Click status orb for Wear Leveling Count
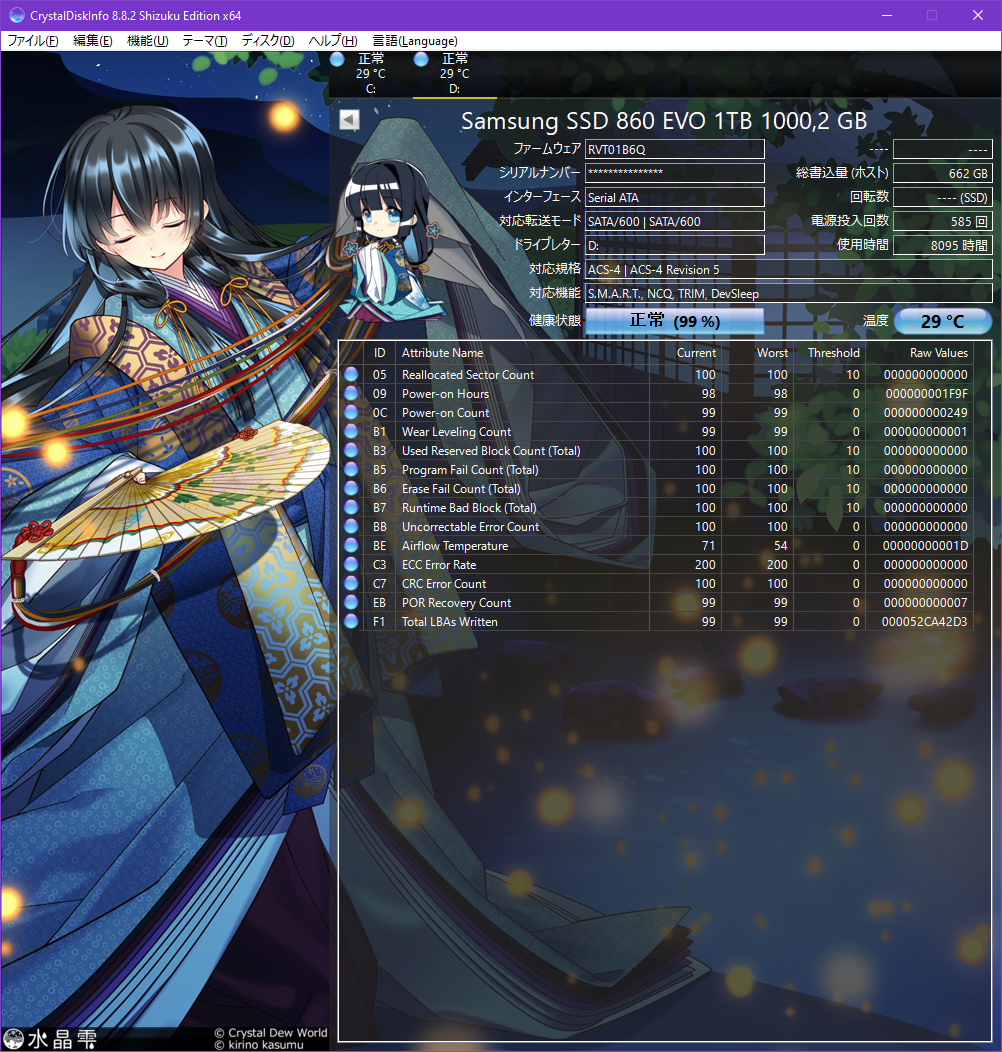Viewport: 1002px width, 1052px height. coord(351,431)
